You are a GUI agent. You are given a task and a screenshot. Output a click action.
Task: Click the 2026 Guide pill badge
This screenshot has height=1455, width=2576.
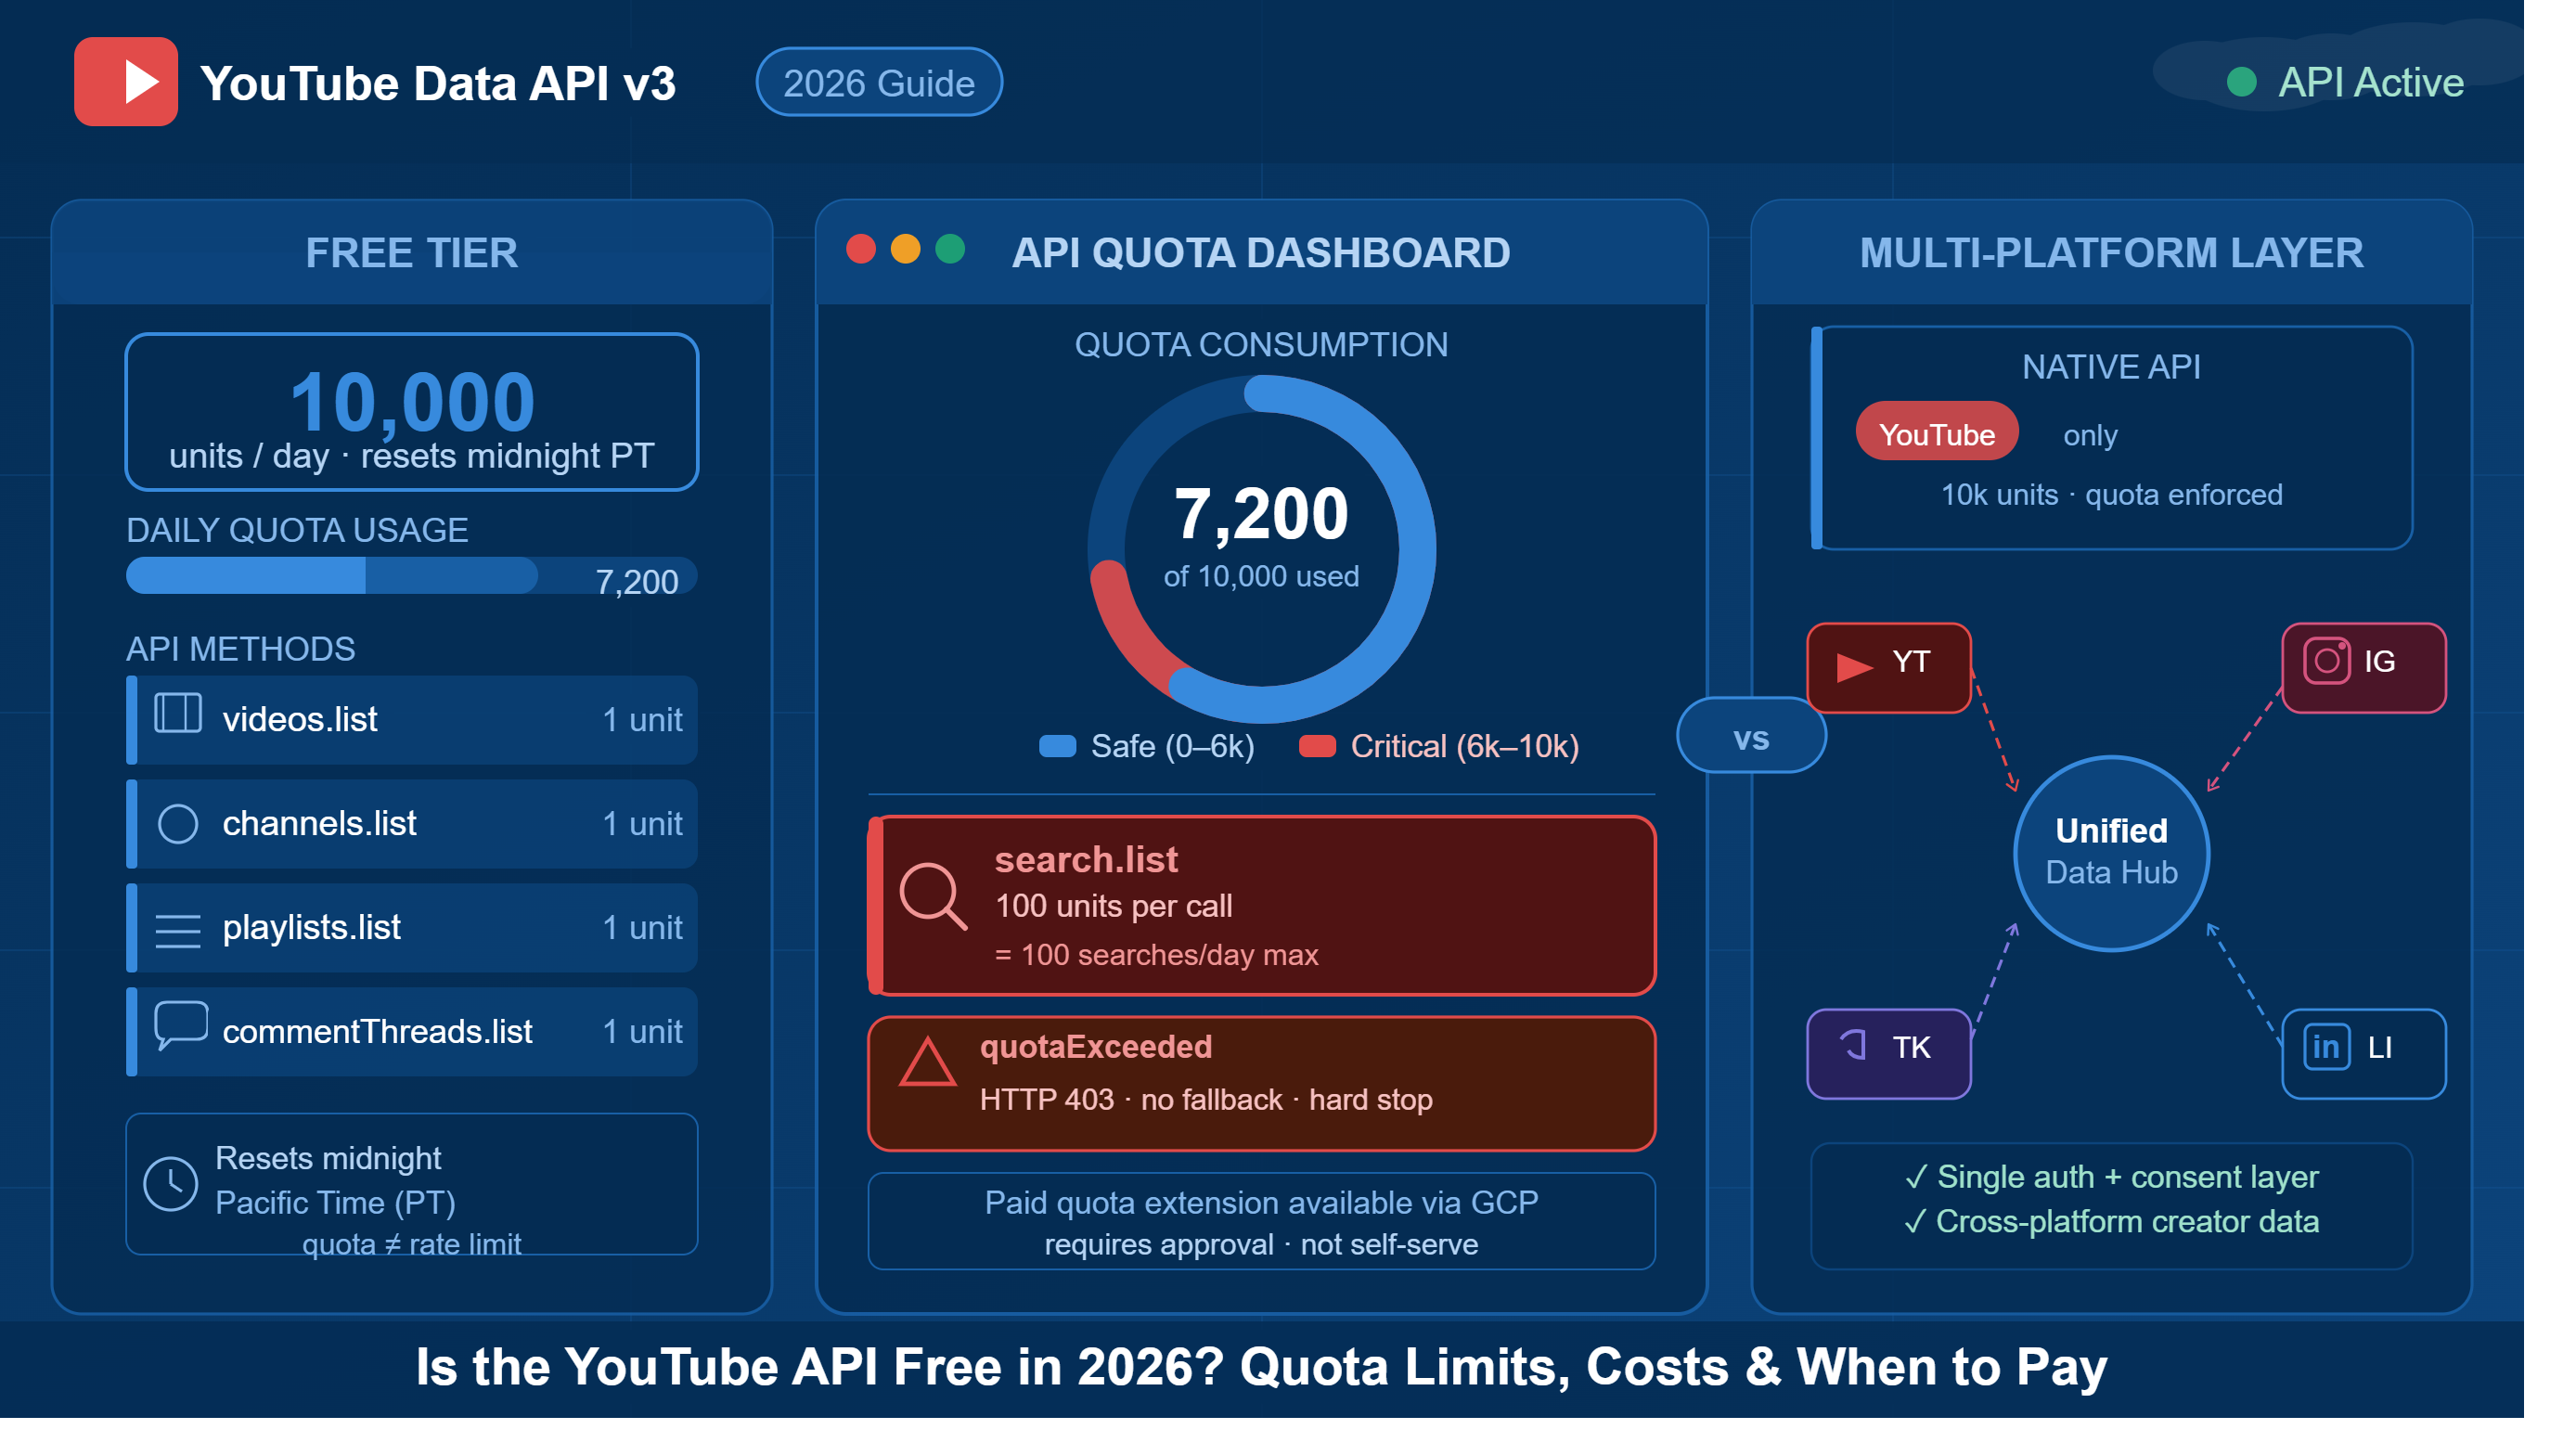coord(879,83)
